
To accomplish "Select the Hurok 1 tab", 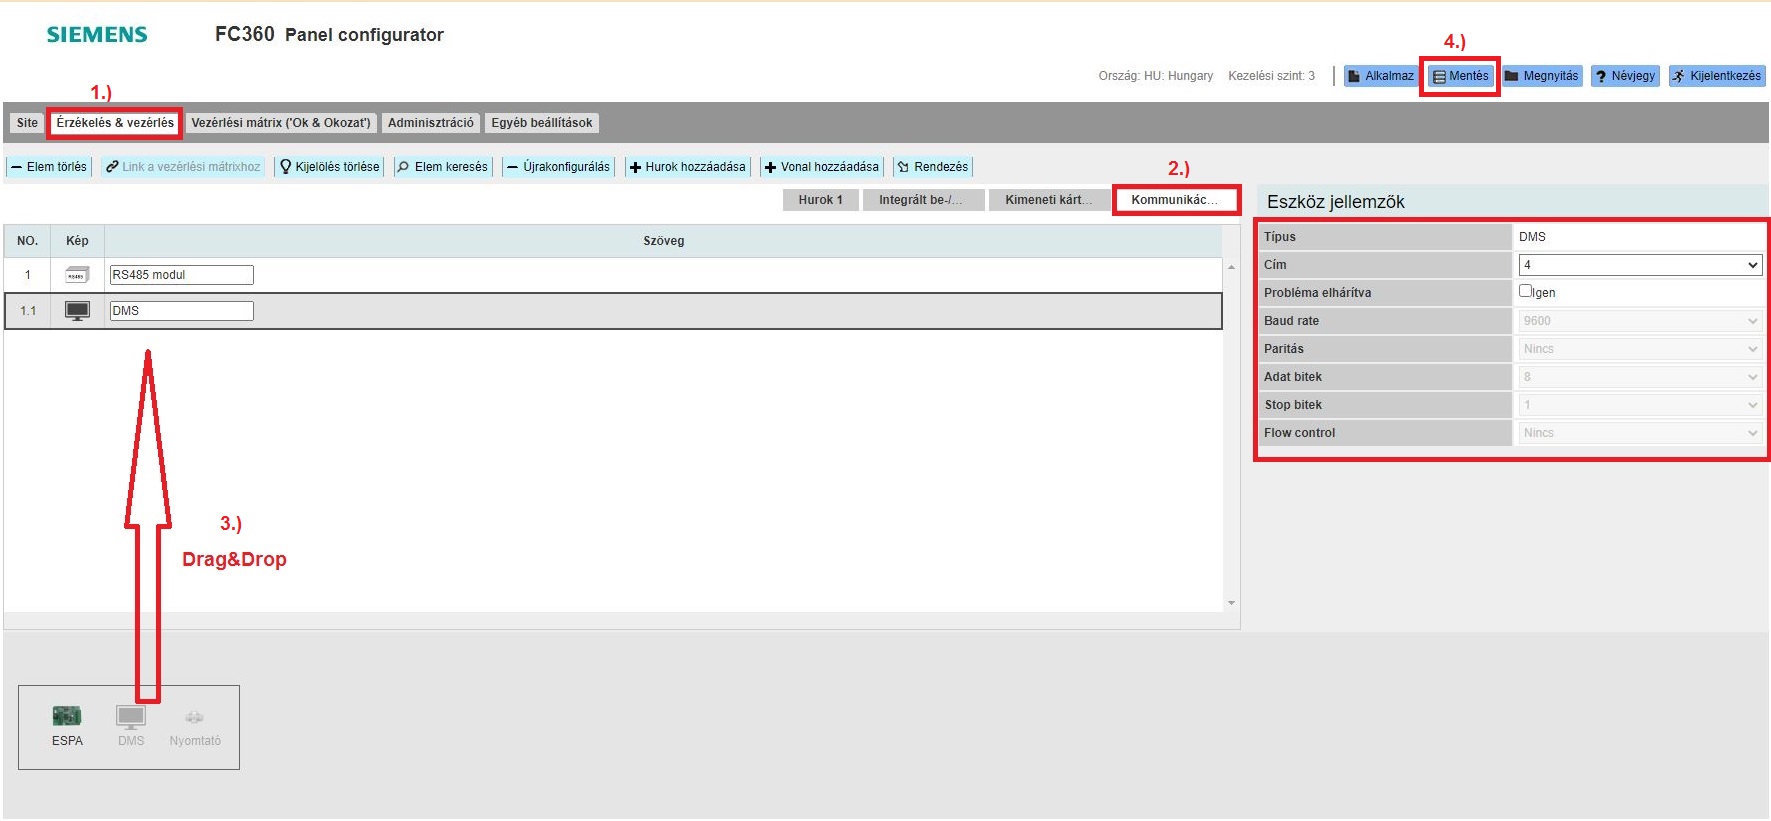I will click(x=820, y=200).
